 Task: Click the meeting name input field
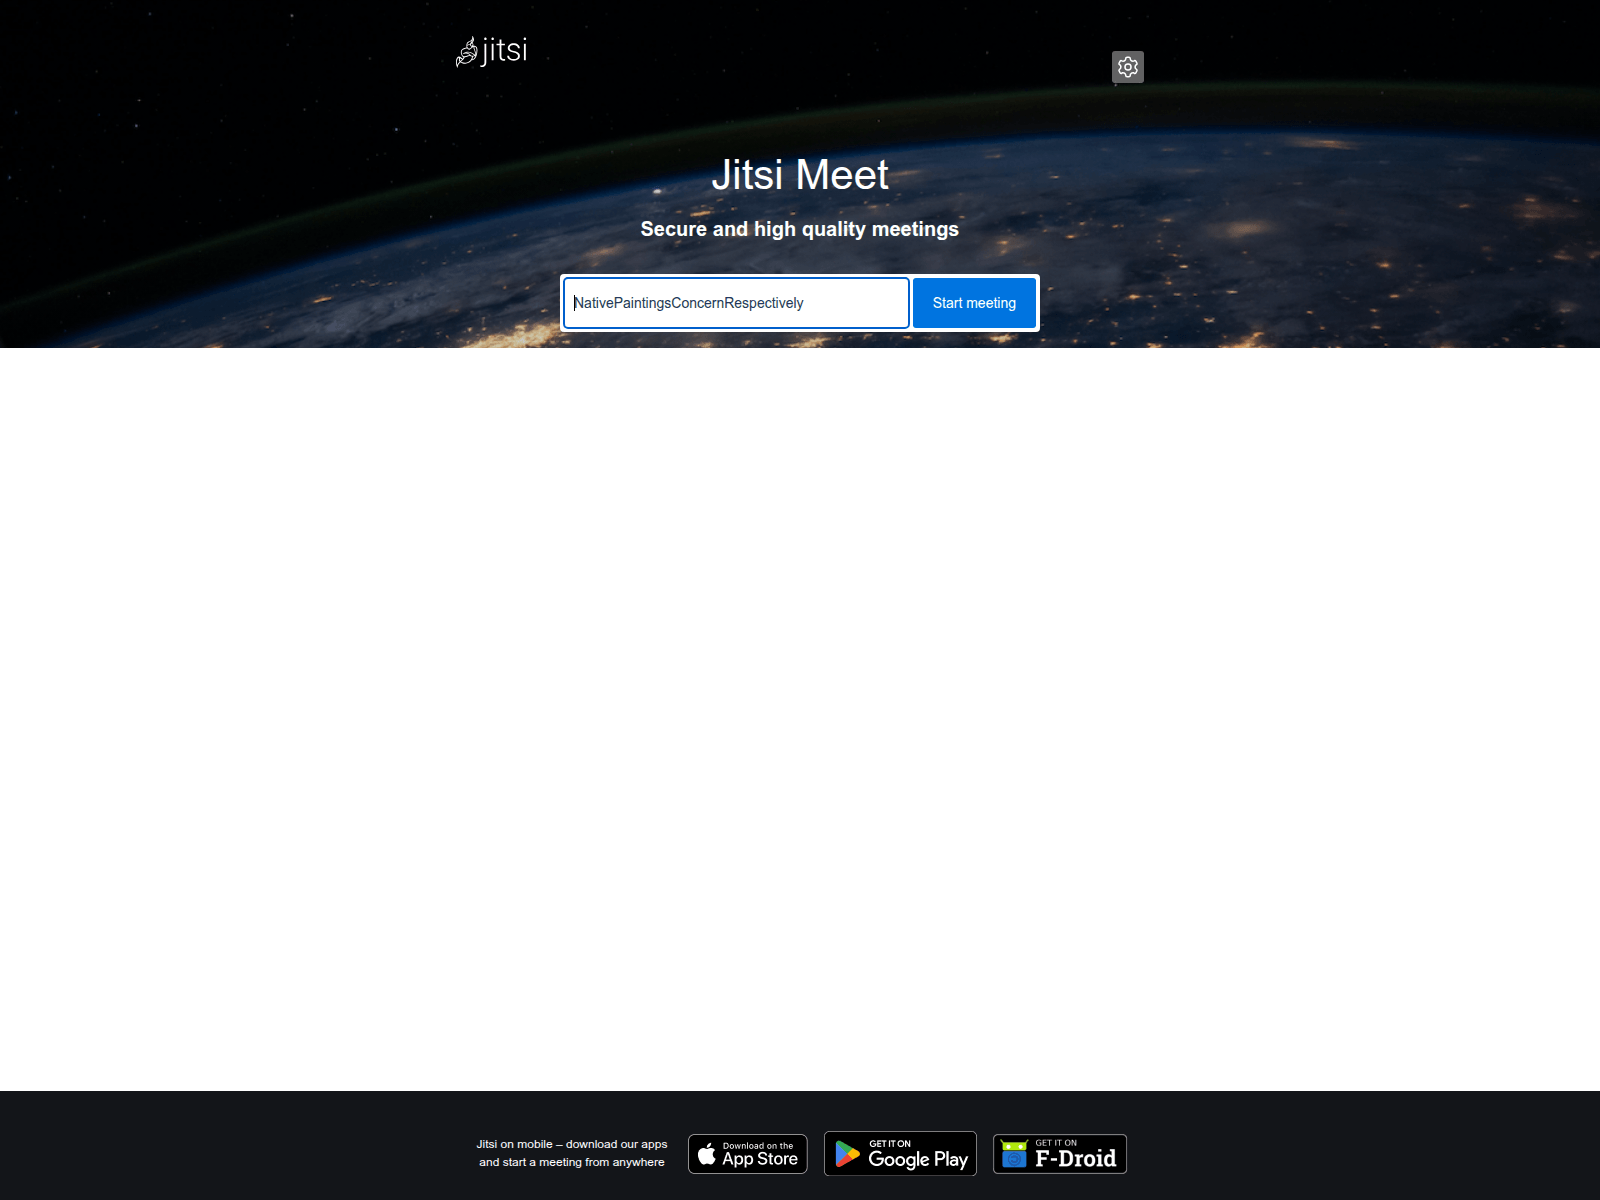tap(736, 303)
